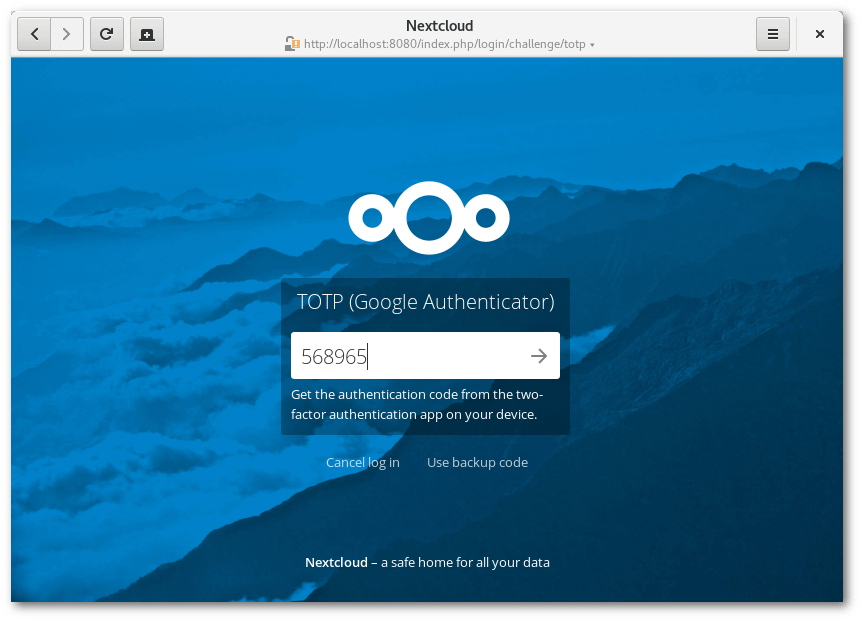Click the authentication code help text
This screenshot has height=621, width=862.
coord(416,404)
